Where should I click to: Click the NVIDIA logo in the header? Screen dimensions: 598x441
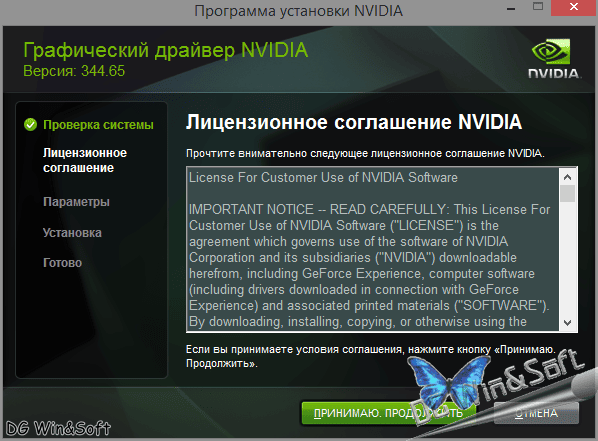click(x=555, y=58)
